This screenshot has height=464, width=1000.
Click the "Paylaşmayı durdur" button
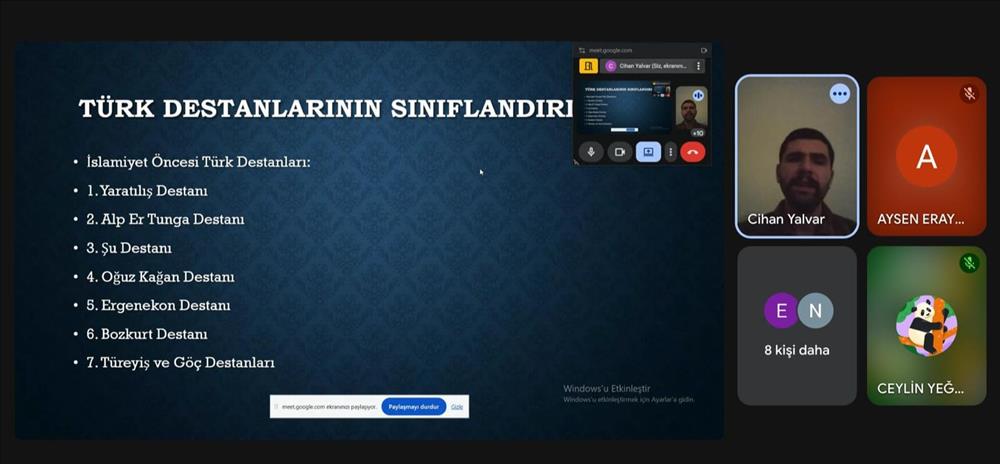tap(413, 407)
